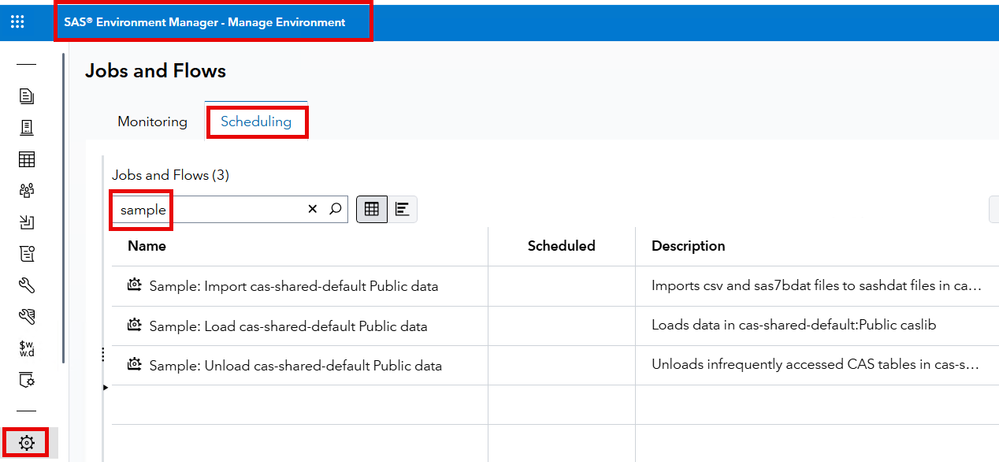Collapse the sidebar hamburger menu line
999x462 pixels.
tap(26, 64)
